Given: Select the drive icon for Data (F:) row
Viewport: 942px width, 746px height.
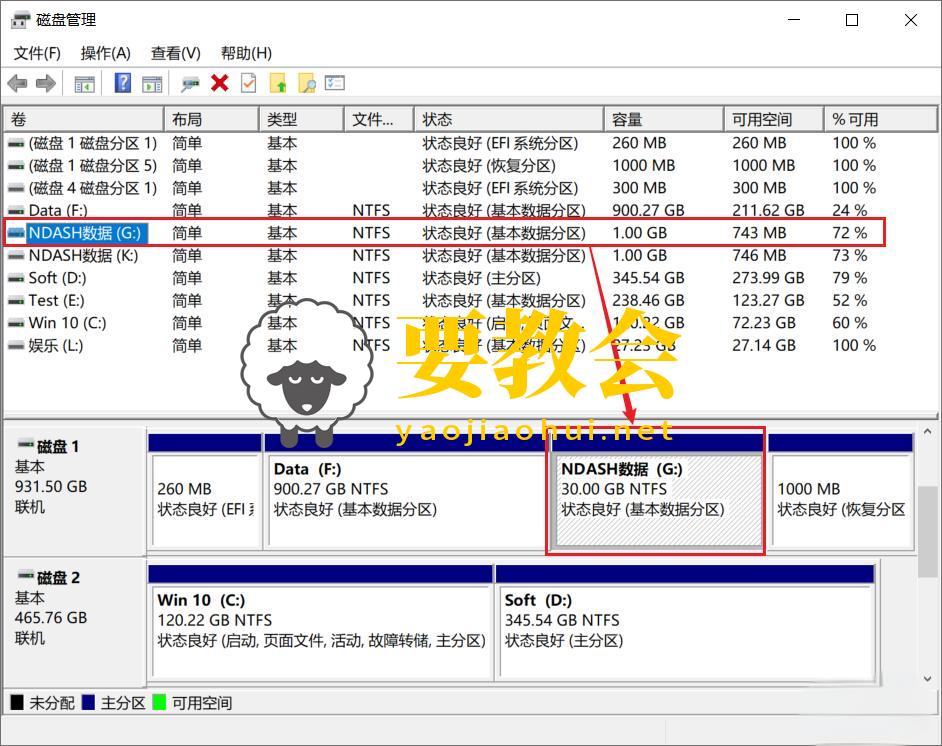Looking at the screenshot, I should tap(16, 211).
